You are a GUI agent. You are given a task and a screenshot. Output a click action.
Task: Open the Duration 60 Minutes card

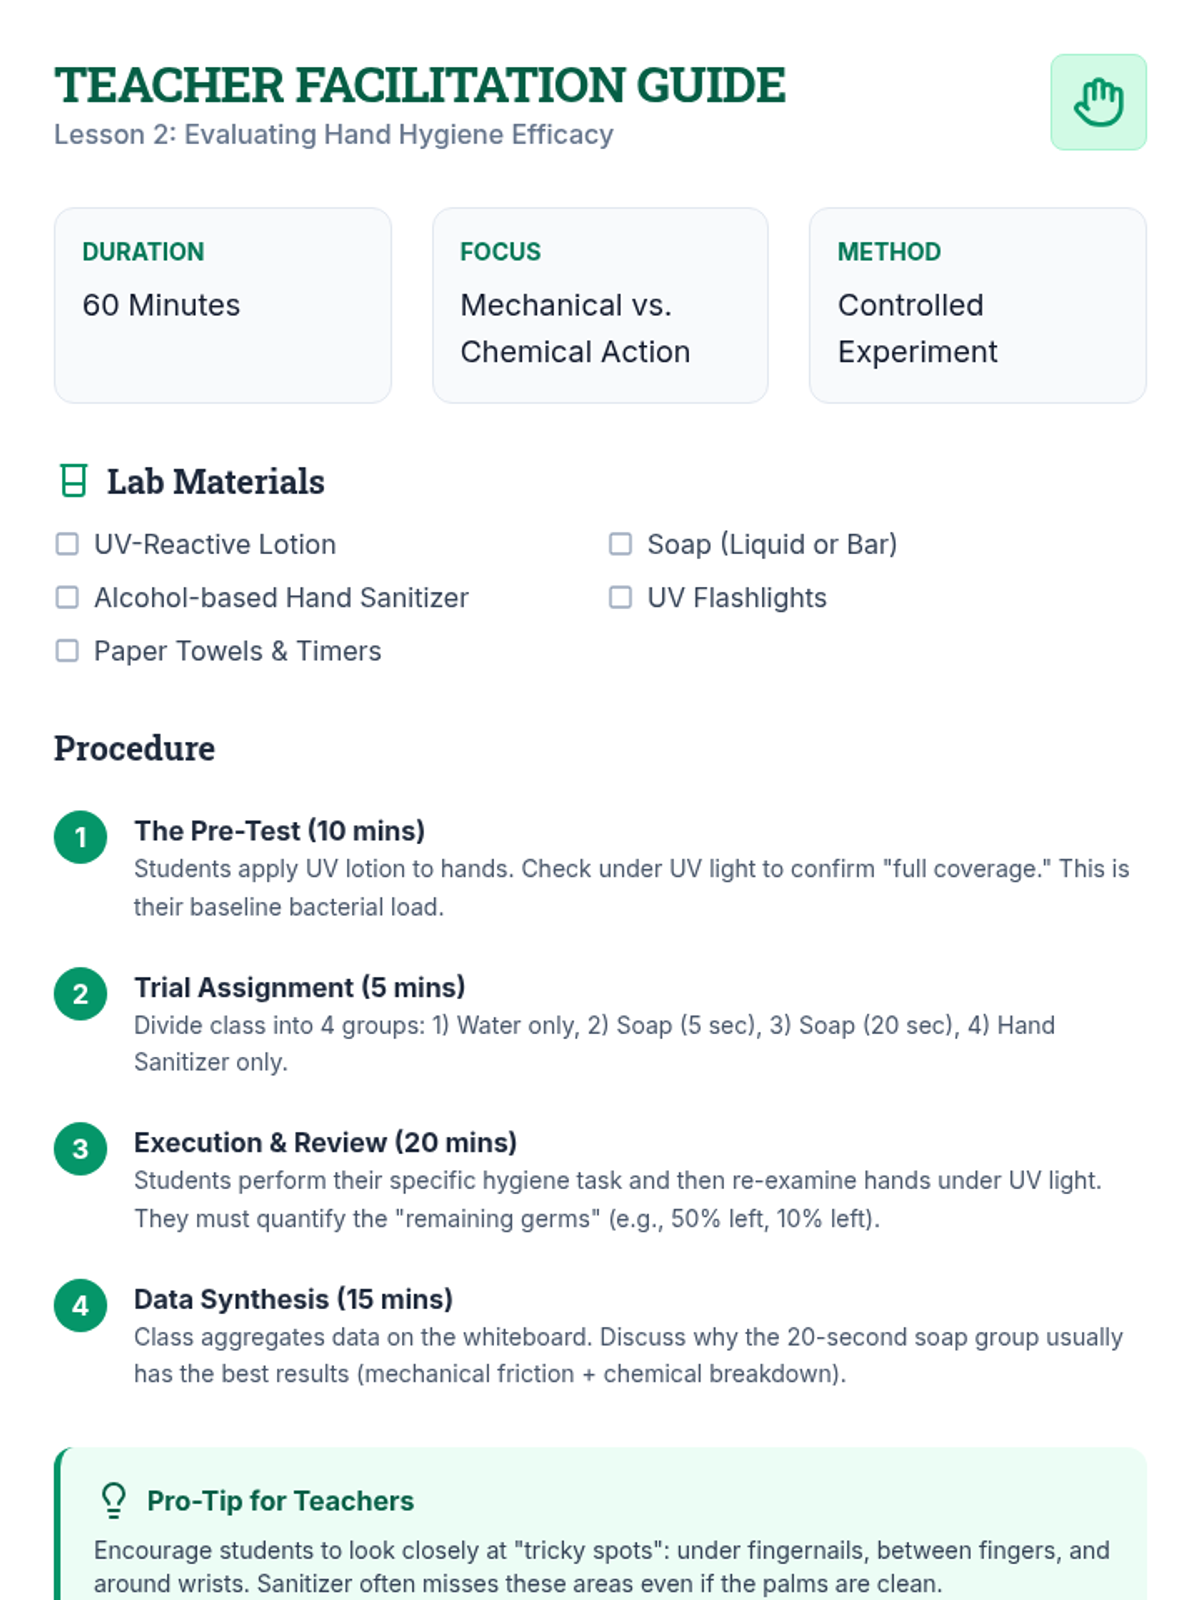click(223, 305)
